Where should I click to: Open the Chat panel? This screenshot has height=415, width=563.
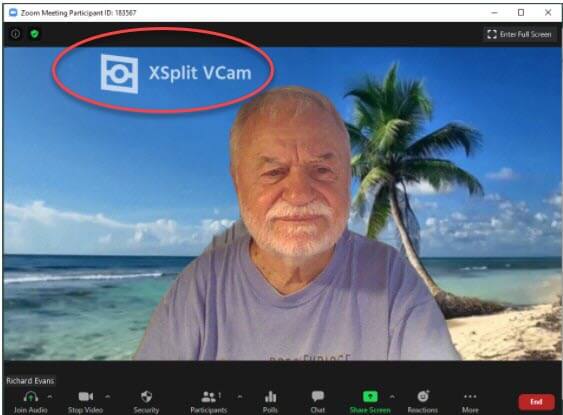point(318,396)
